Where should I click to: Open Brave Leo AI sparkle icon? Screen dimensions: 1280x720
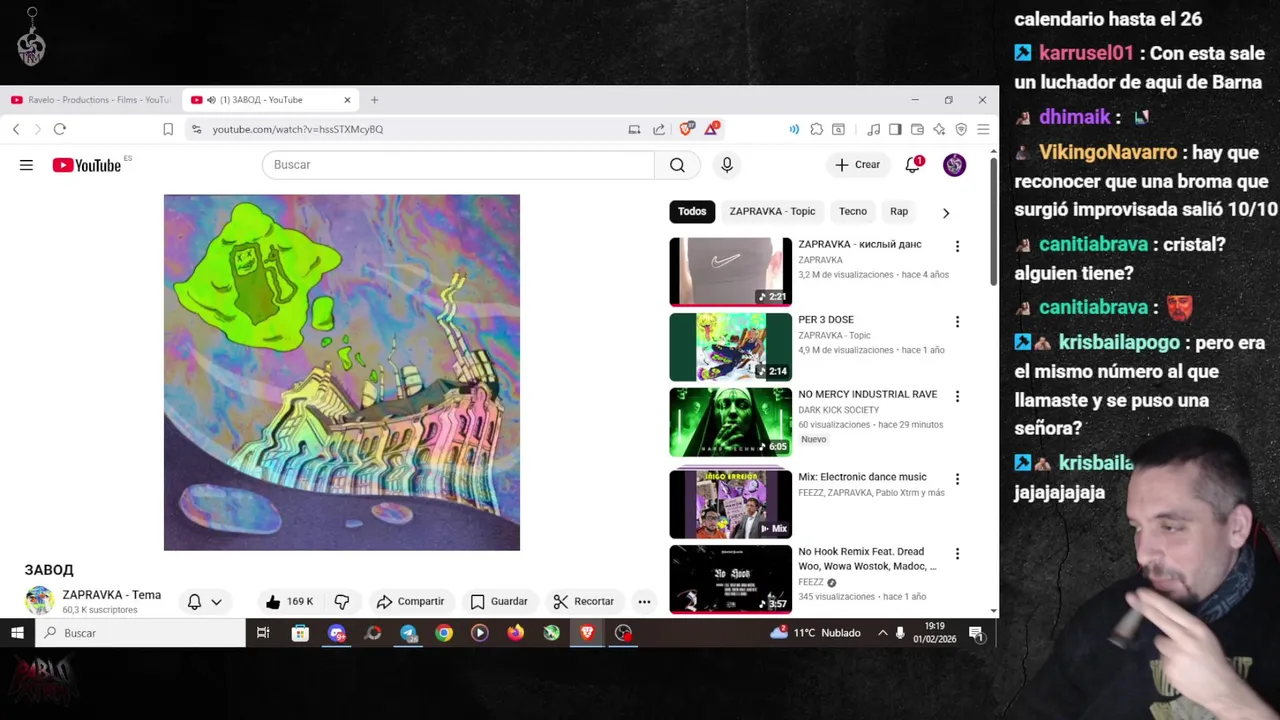click(939, 129)
